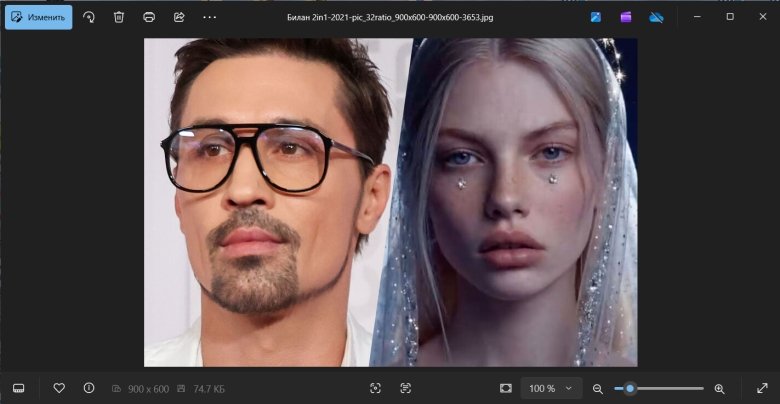Image resolution: width=780 pixels, height=404 pixels.
Task: Fit image to window with the fit icon
Action: point(505,388)
